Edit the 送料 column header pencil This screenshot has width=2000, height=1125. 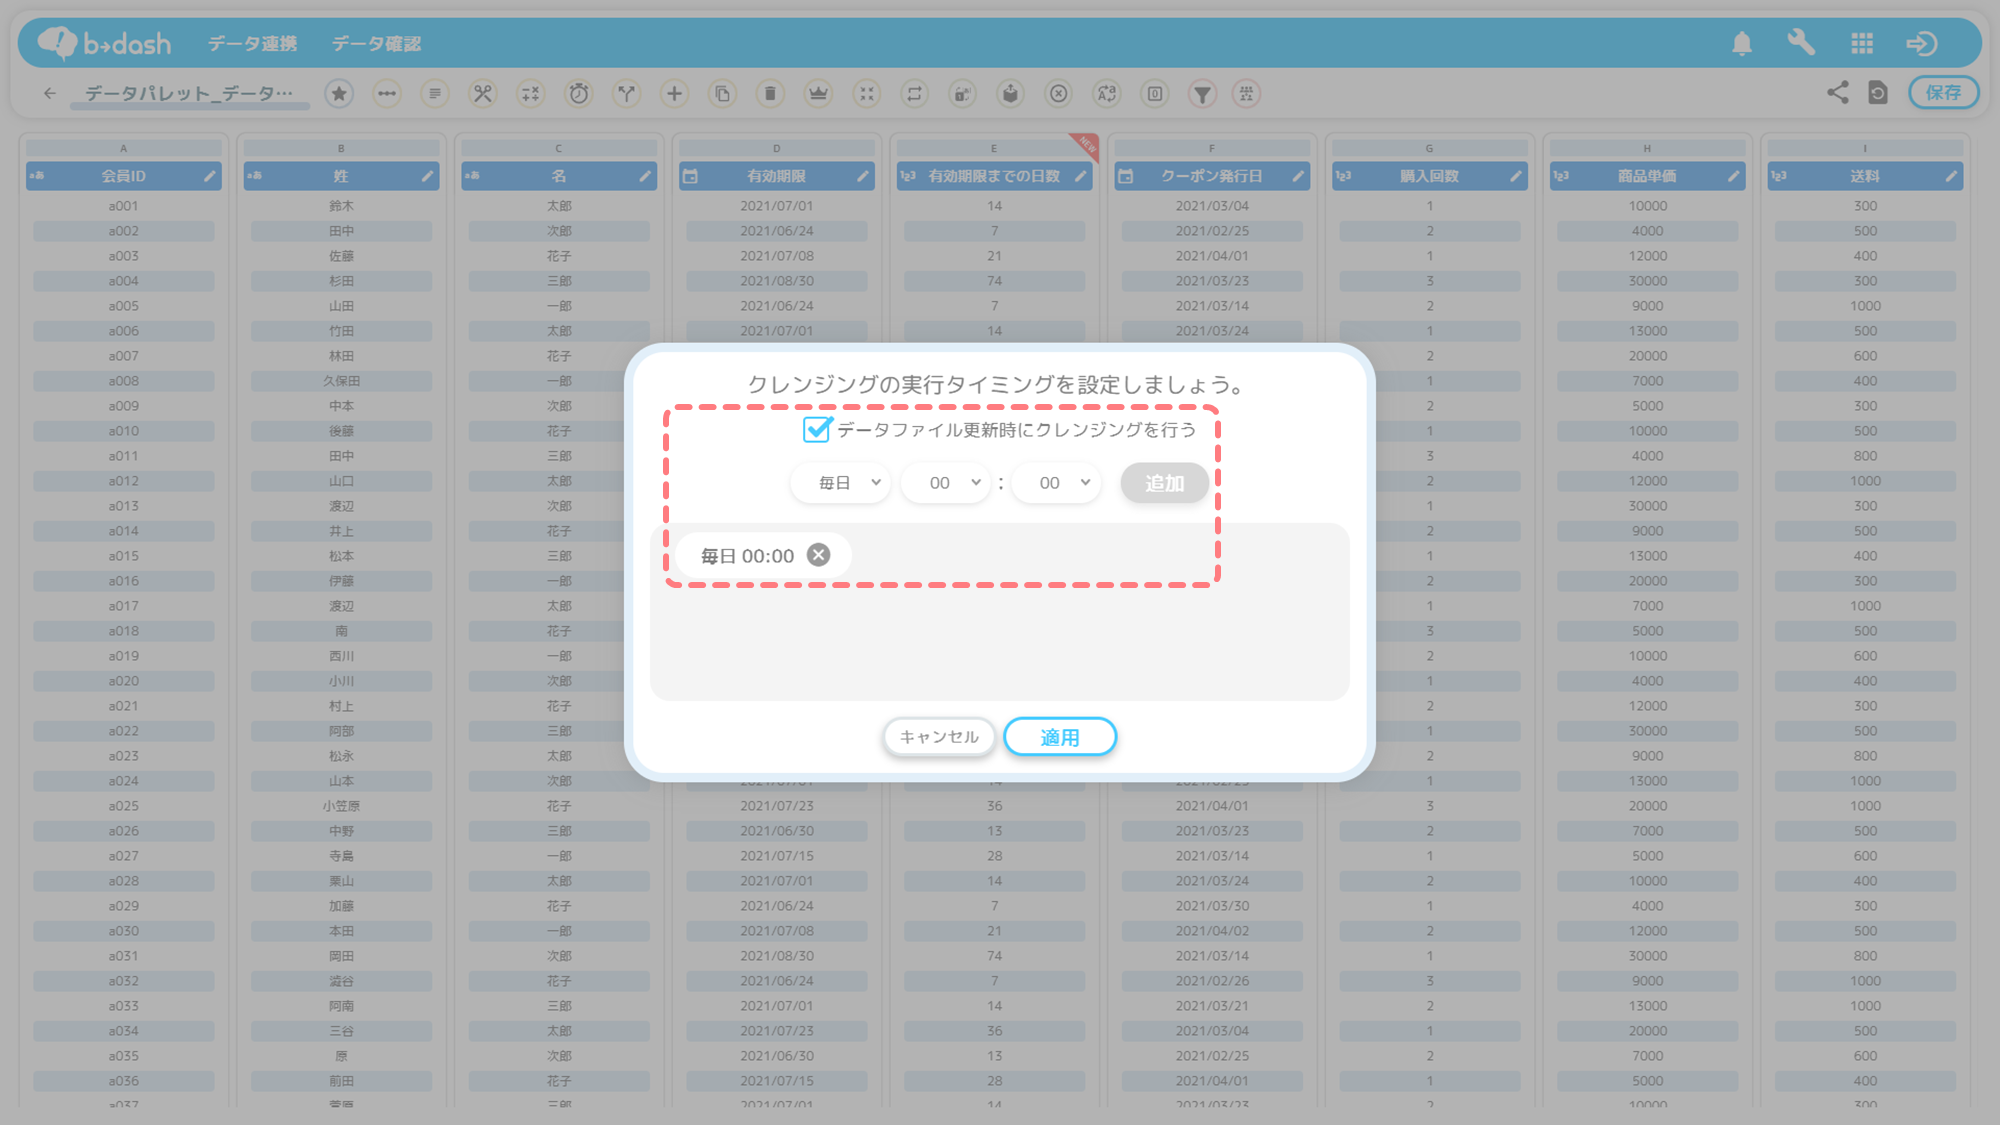[1951, 176]
